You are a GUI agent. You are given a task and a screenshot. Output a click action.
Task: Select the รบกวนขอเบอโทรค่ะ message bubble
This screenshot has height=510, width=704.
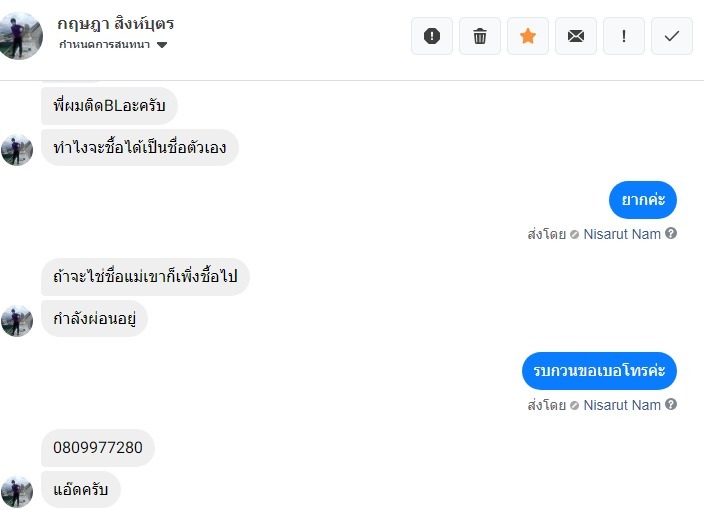point(599,371)
